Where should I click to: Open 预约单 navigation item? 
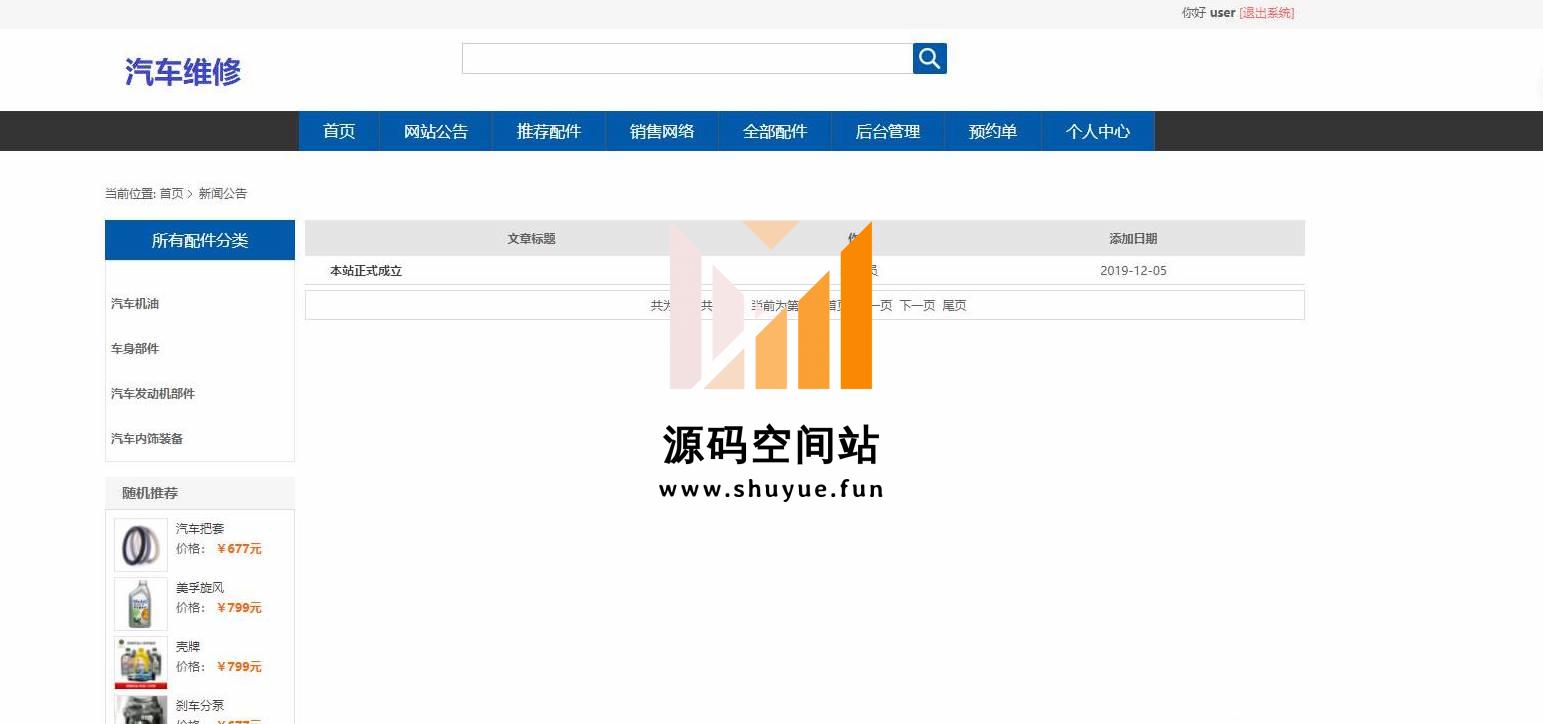[993, 131]
